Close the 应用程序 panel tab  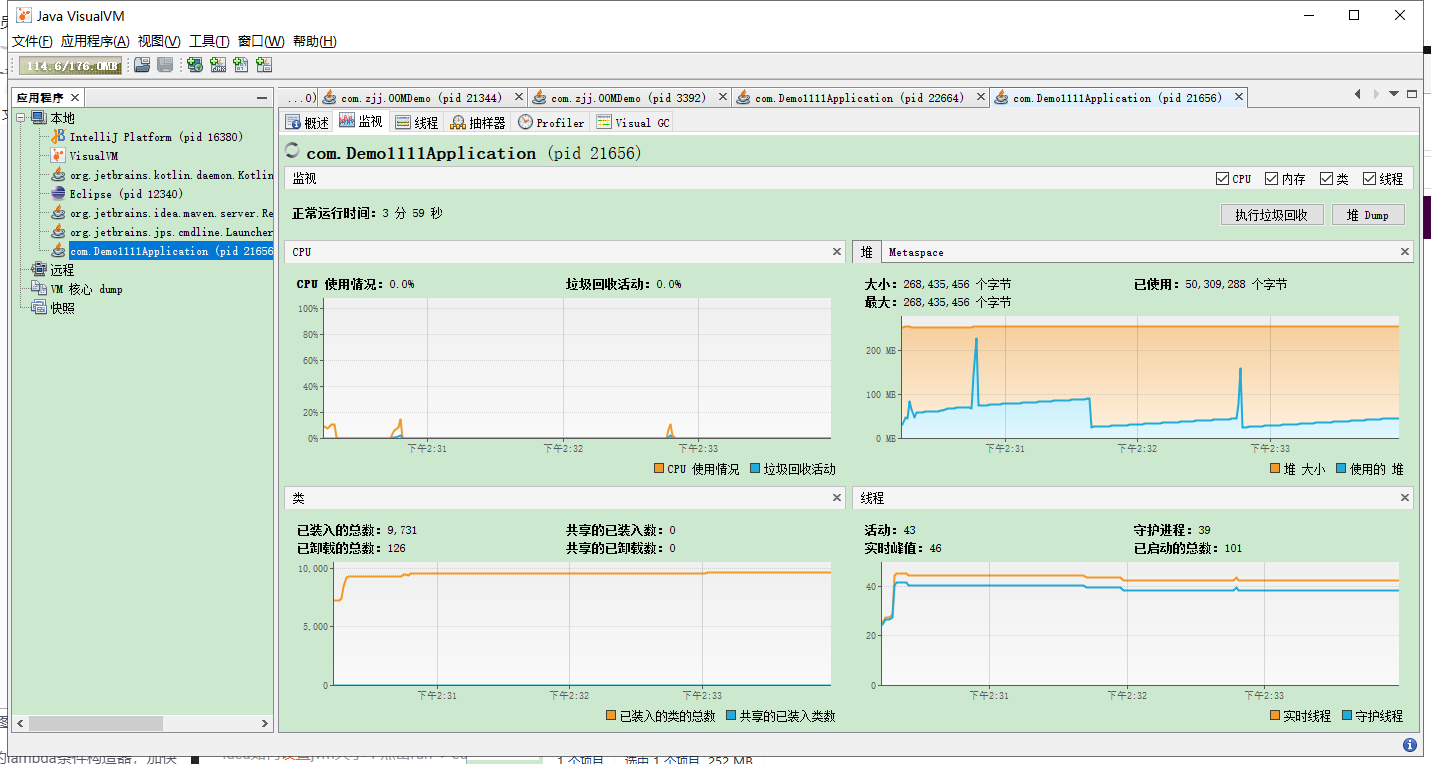click(75, 97)
